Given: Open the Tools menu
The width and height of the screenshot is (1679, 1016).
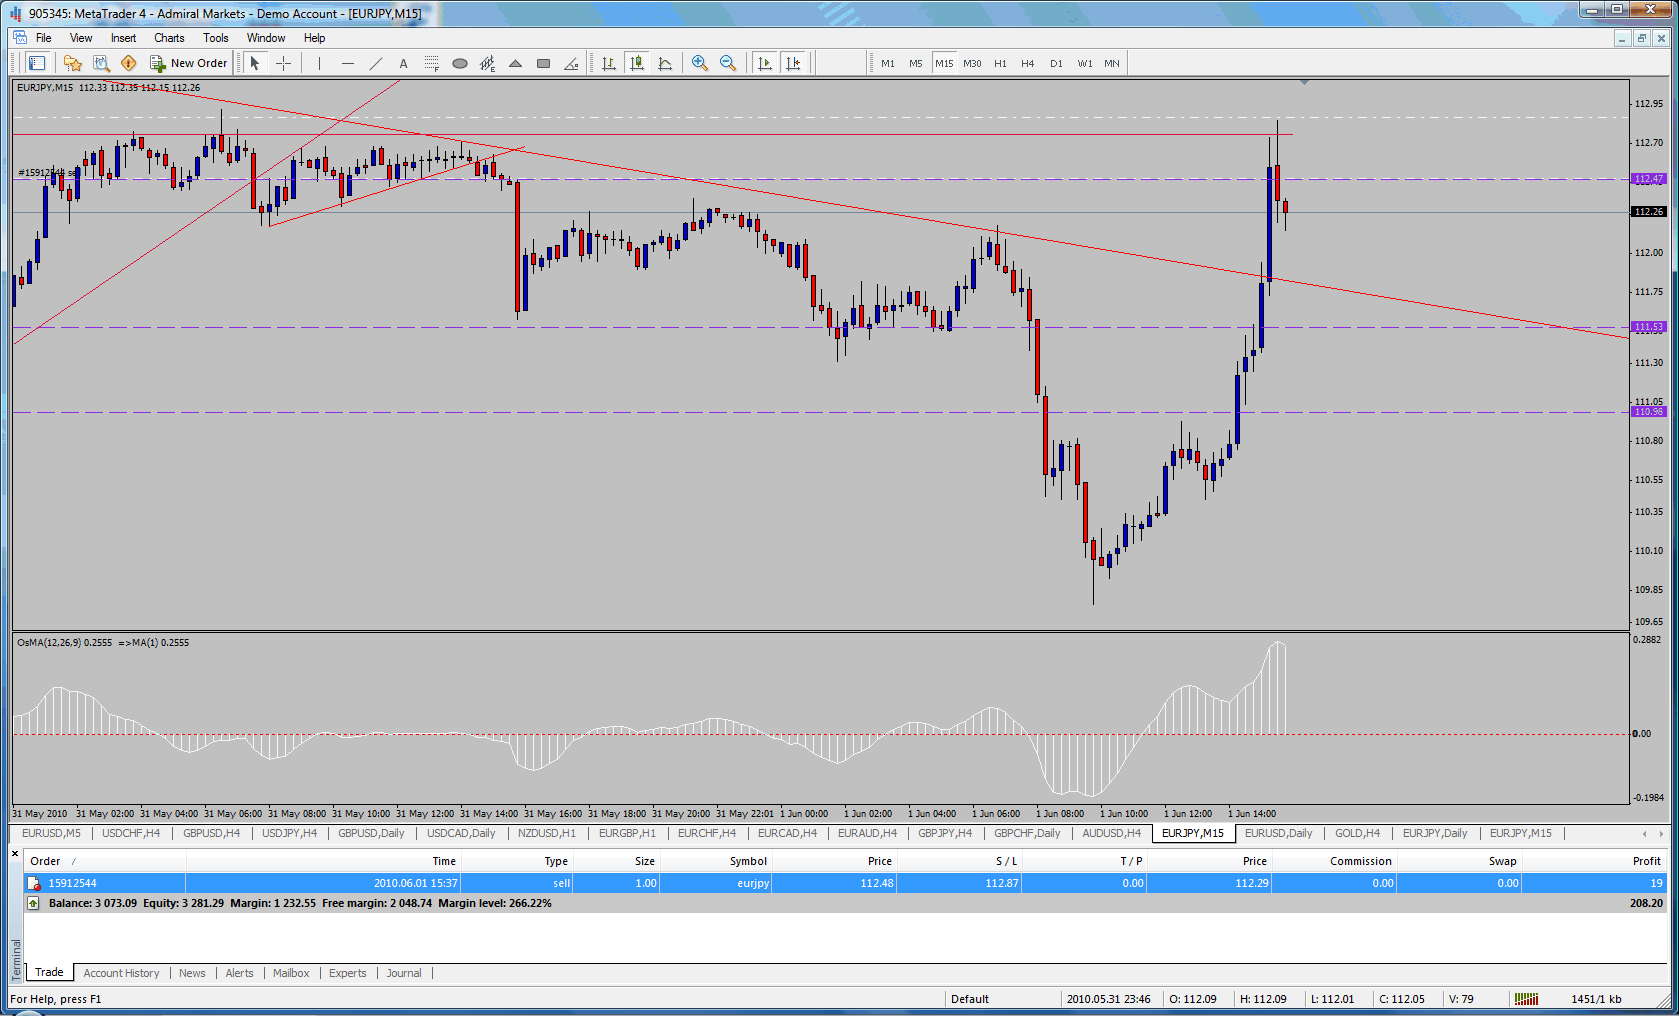Looking at the screenshot, I should pos(216,38).
